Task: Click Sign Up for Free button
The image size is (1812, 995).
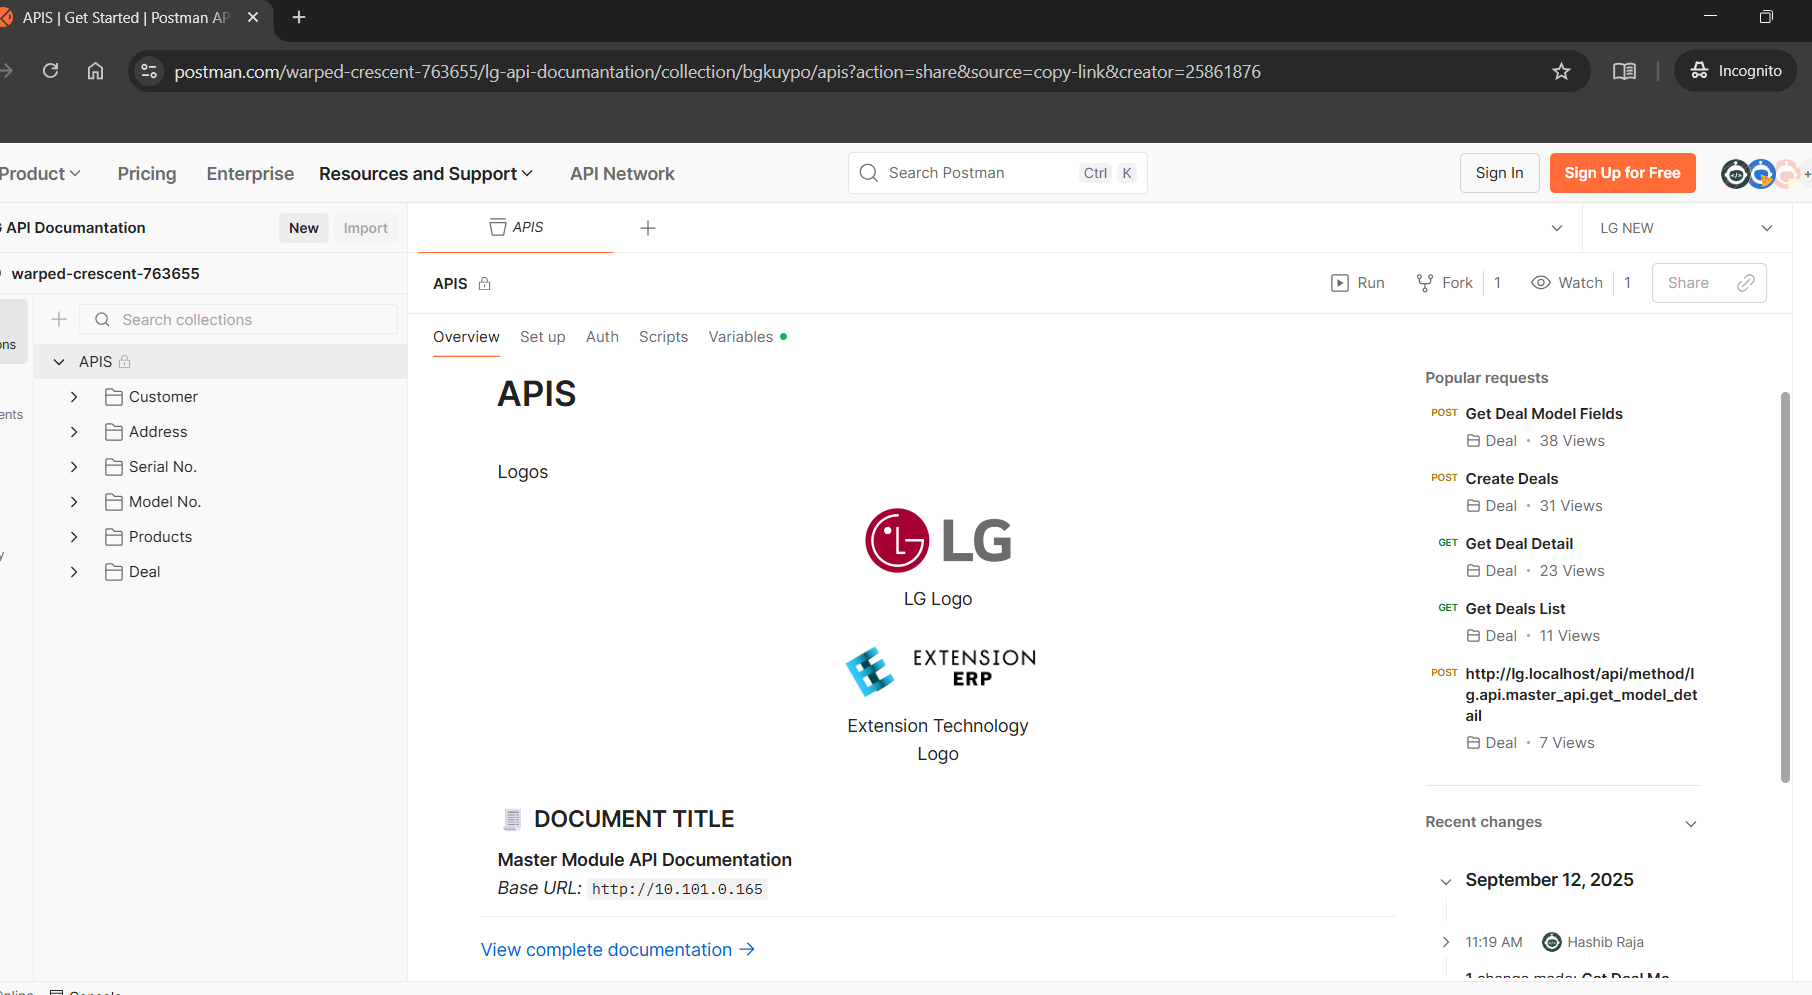Action: tap(1622, 173)
